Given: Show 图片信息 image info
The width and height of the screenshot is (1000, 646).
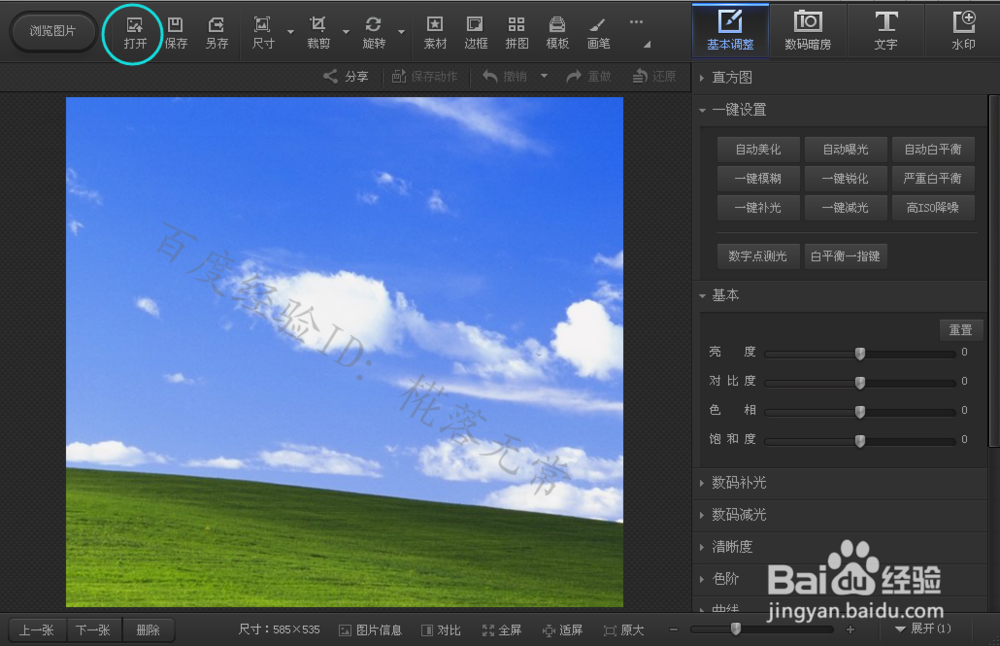Looking at the screenshot, I should (x=370, y=630).
